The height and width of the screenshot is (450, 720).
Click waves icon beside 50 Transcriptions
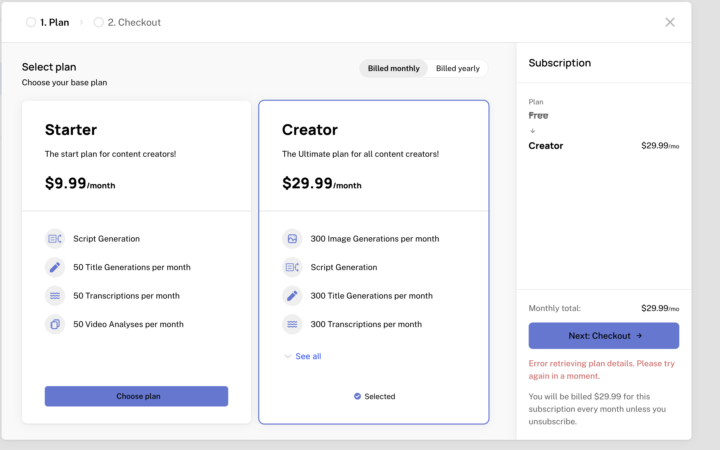pyautogui.click(x=55, y=296)
